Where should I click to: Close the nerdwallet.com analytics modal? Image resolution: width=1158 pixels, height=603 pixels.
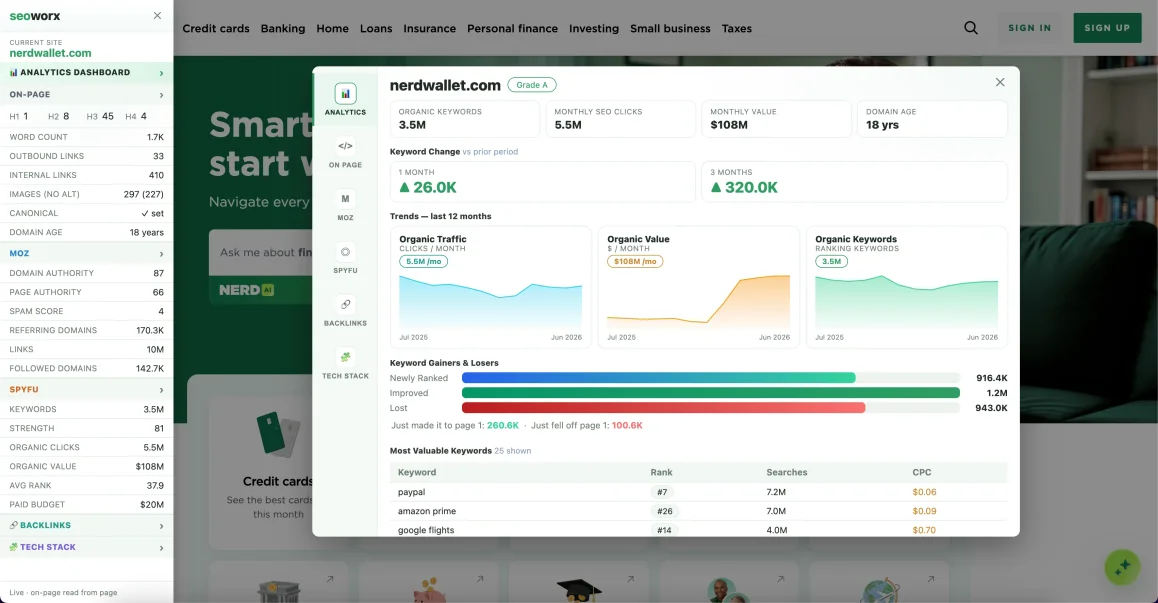click(x=1000, y=82)
